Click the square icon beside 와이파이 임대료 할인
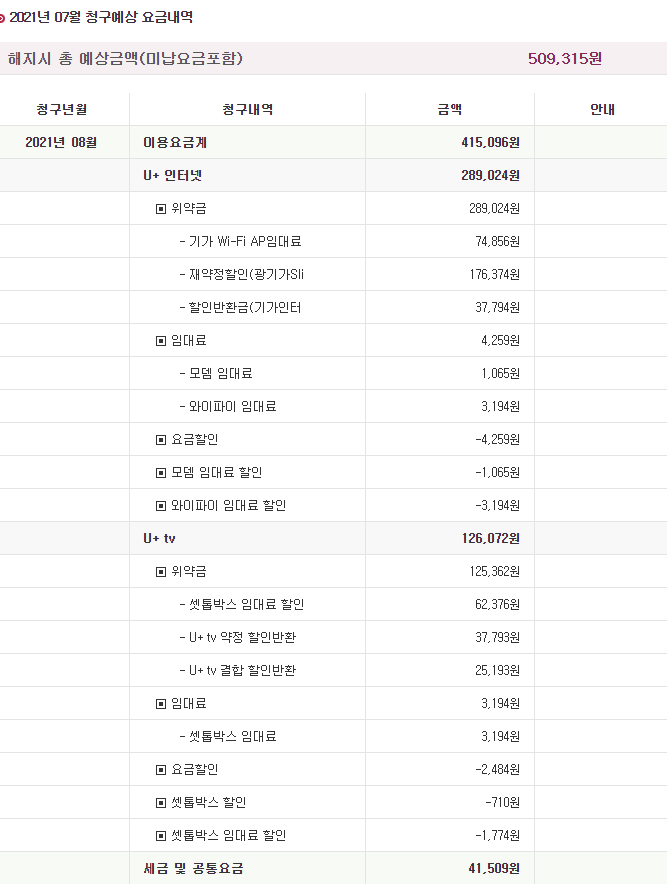 click(161, 505)
